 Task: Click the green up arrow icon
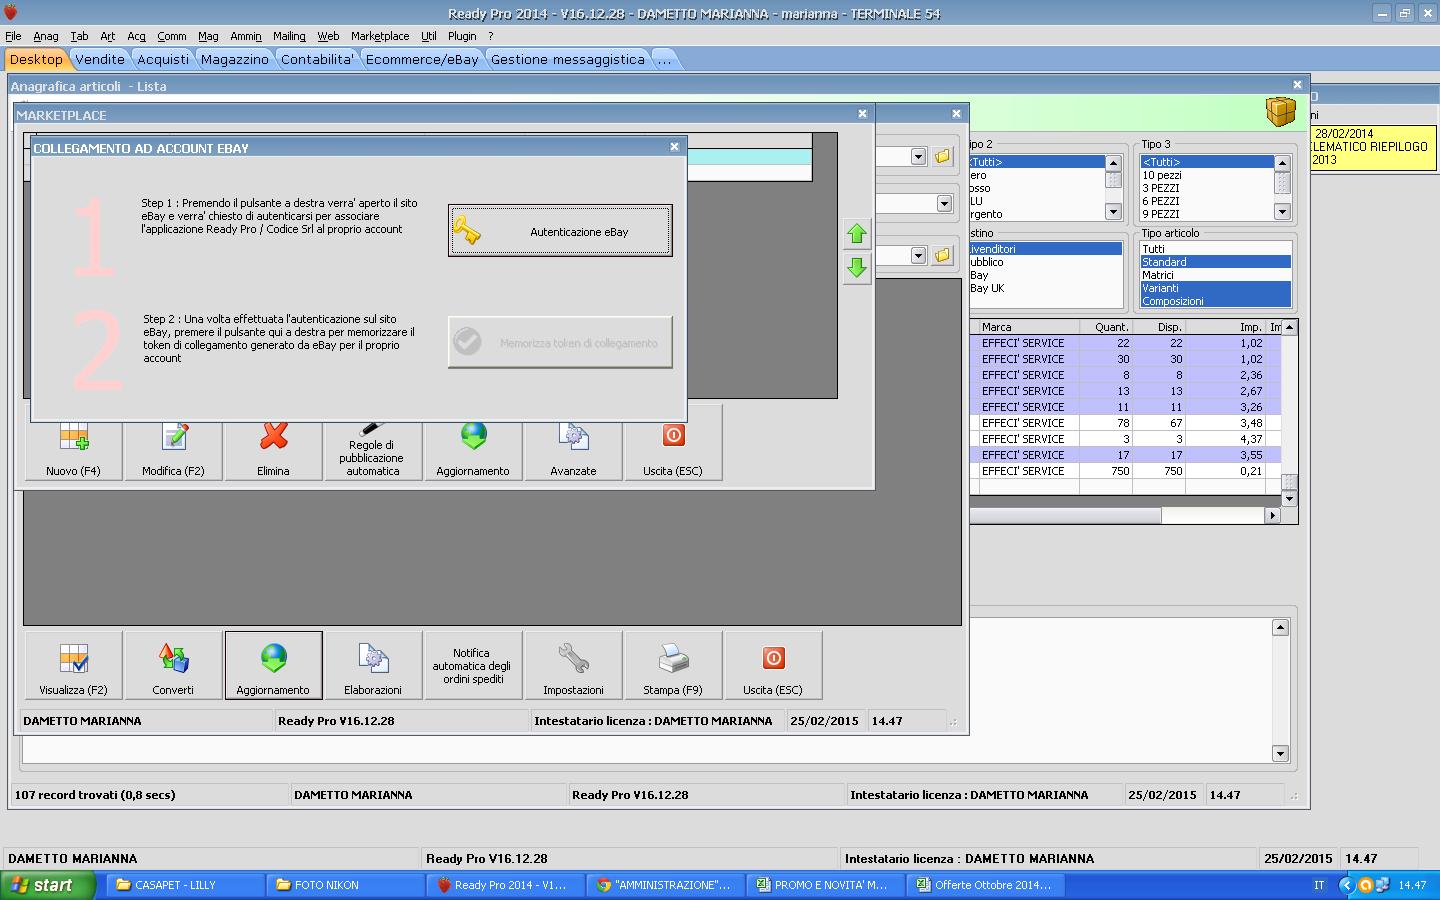click(x=857, y=234)
